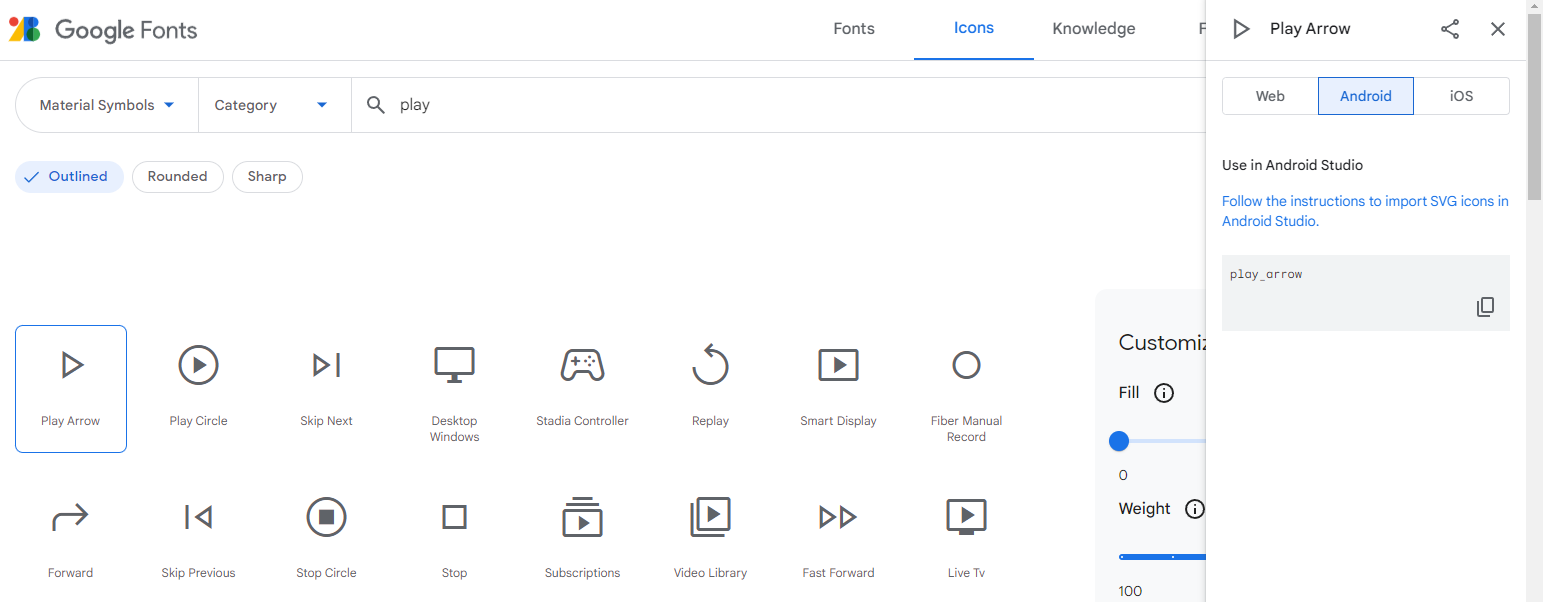Share the Play Arrow icon
This screenshot has height=602, width=1543.
point(1450,29)
